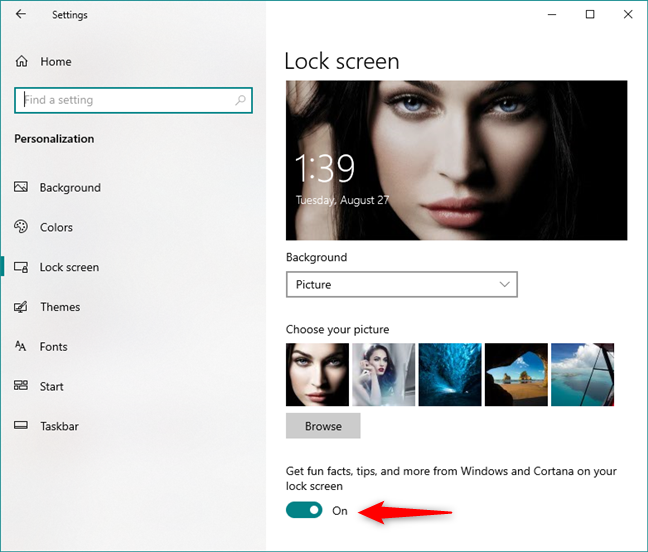Click the Background picture icon in sidebar
Image resolution: width=648 pixels, height=552 pixels.
click(21, 188)
